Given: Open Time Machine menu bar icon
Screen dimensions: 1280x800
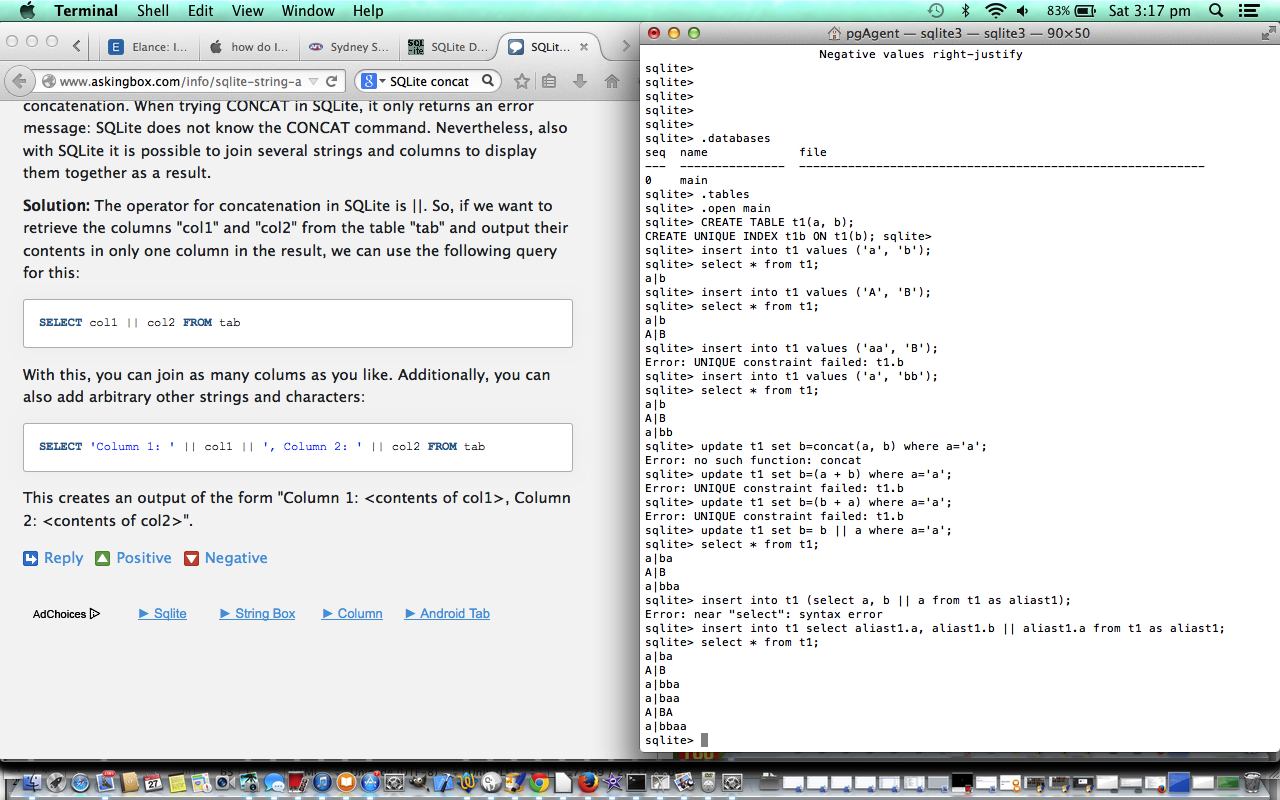Looking at the screenshot, I should coord(935,11).
